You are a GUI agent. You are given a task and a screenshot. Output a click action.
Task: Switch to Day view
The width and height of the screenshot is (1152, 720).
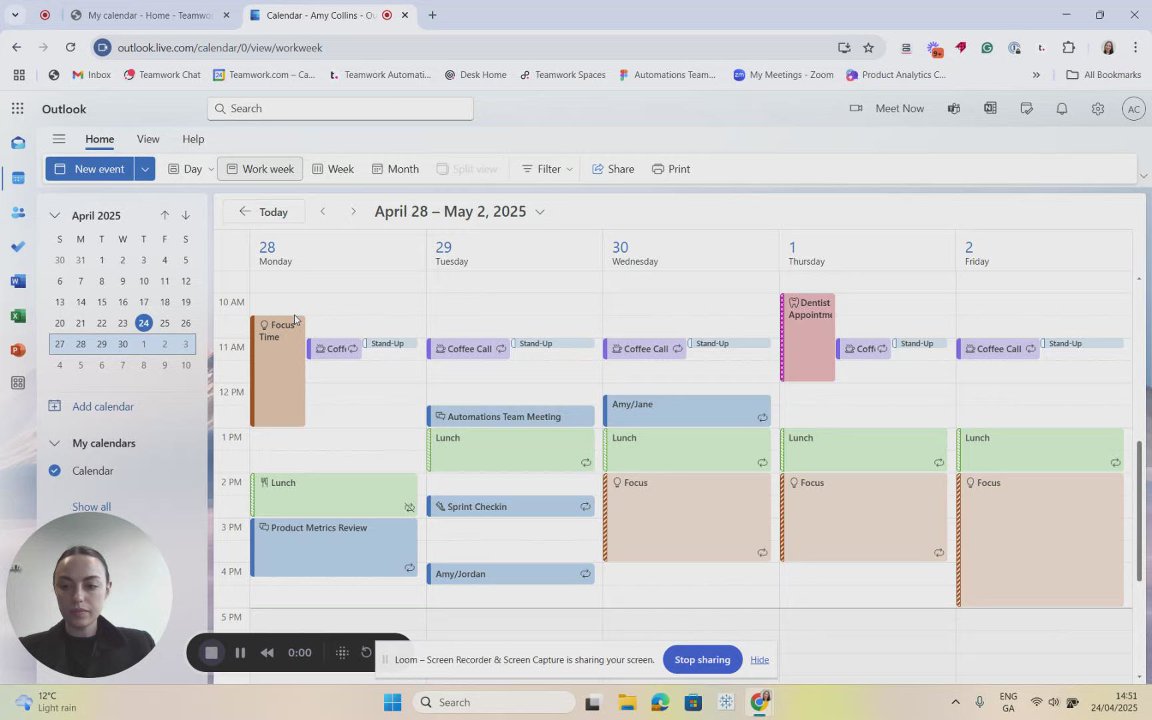click(185, 169)
